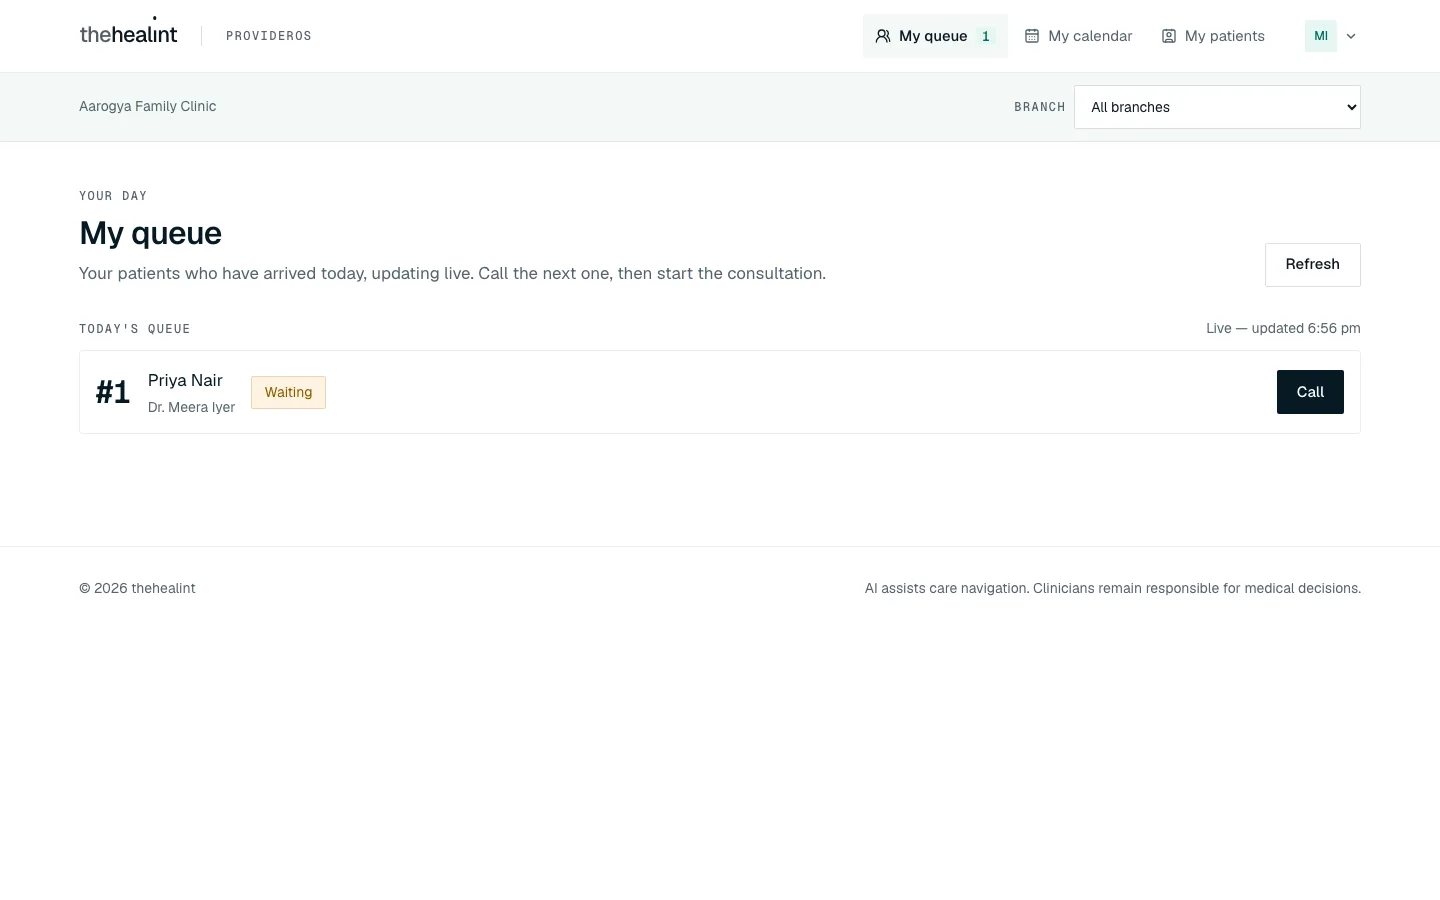The height and width of the screenshot is (900, 1440).
Task: Click the BRANCH label
Action: pos(1039,107)
